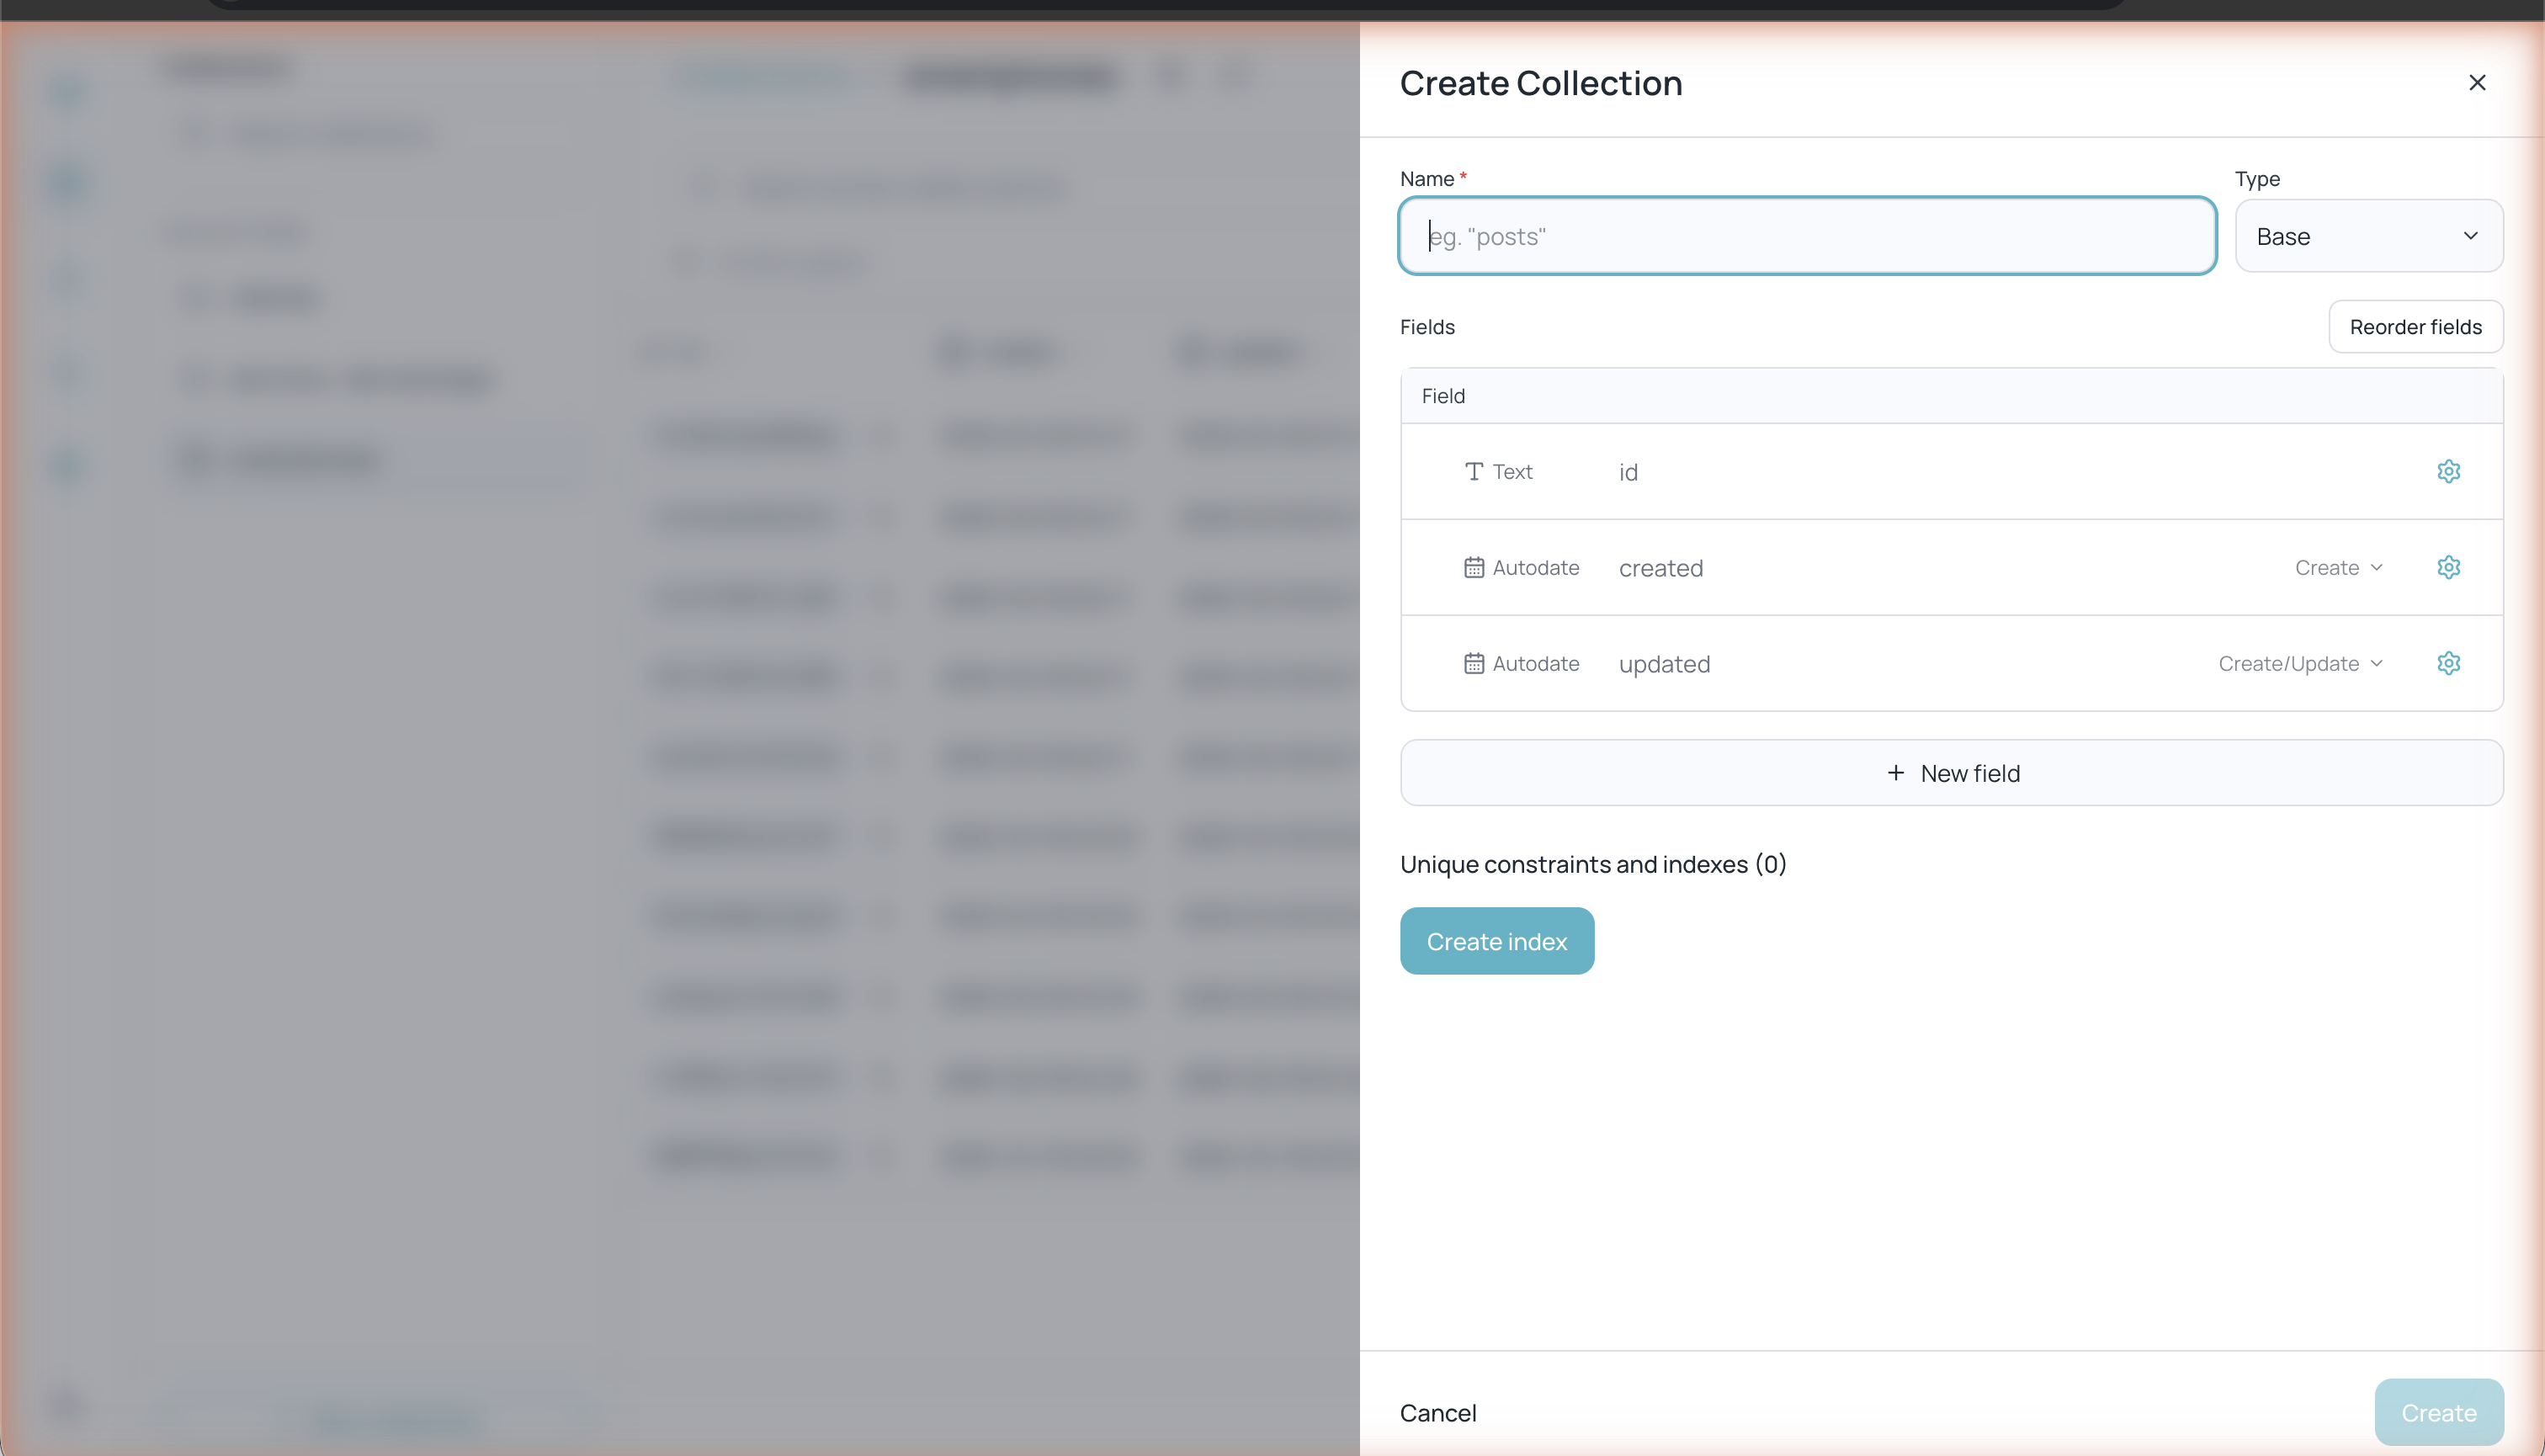Click the Create button to save collection
The height and width of the screenshot is (1456, 2545).
2437,1412
